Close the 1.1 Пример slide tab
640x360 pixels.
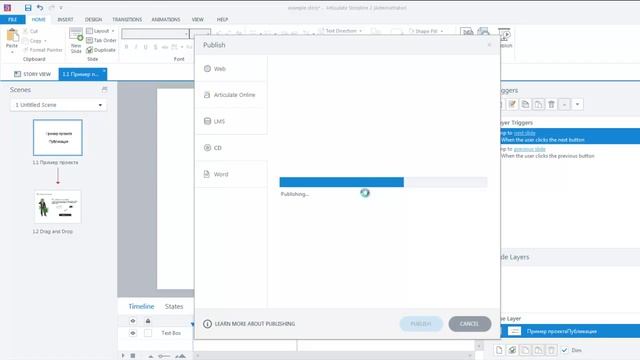[104, 71]
